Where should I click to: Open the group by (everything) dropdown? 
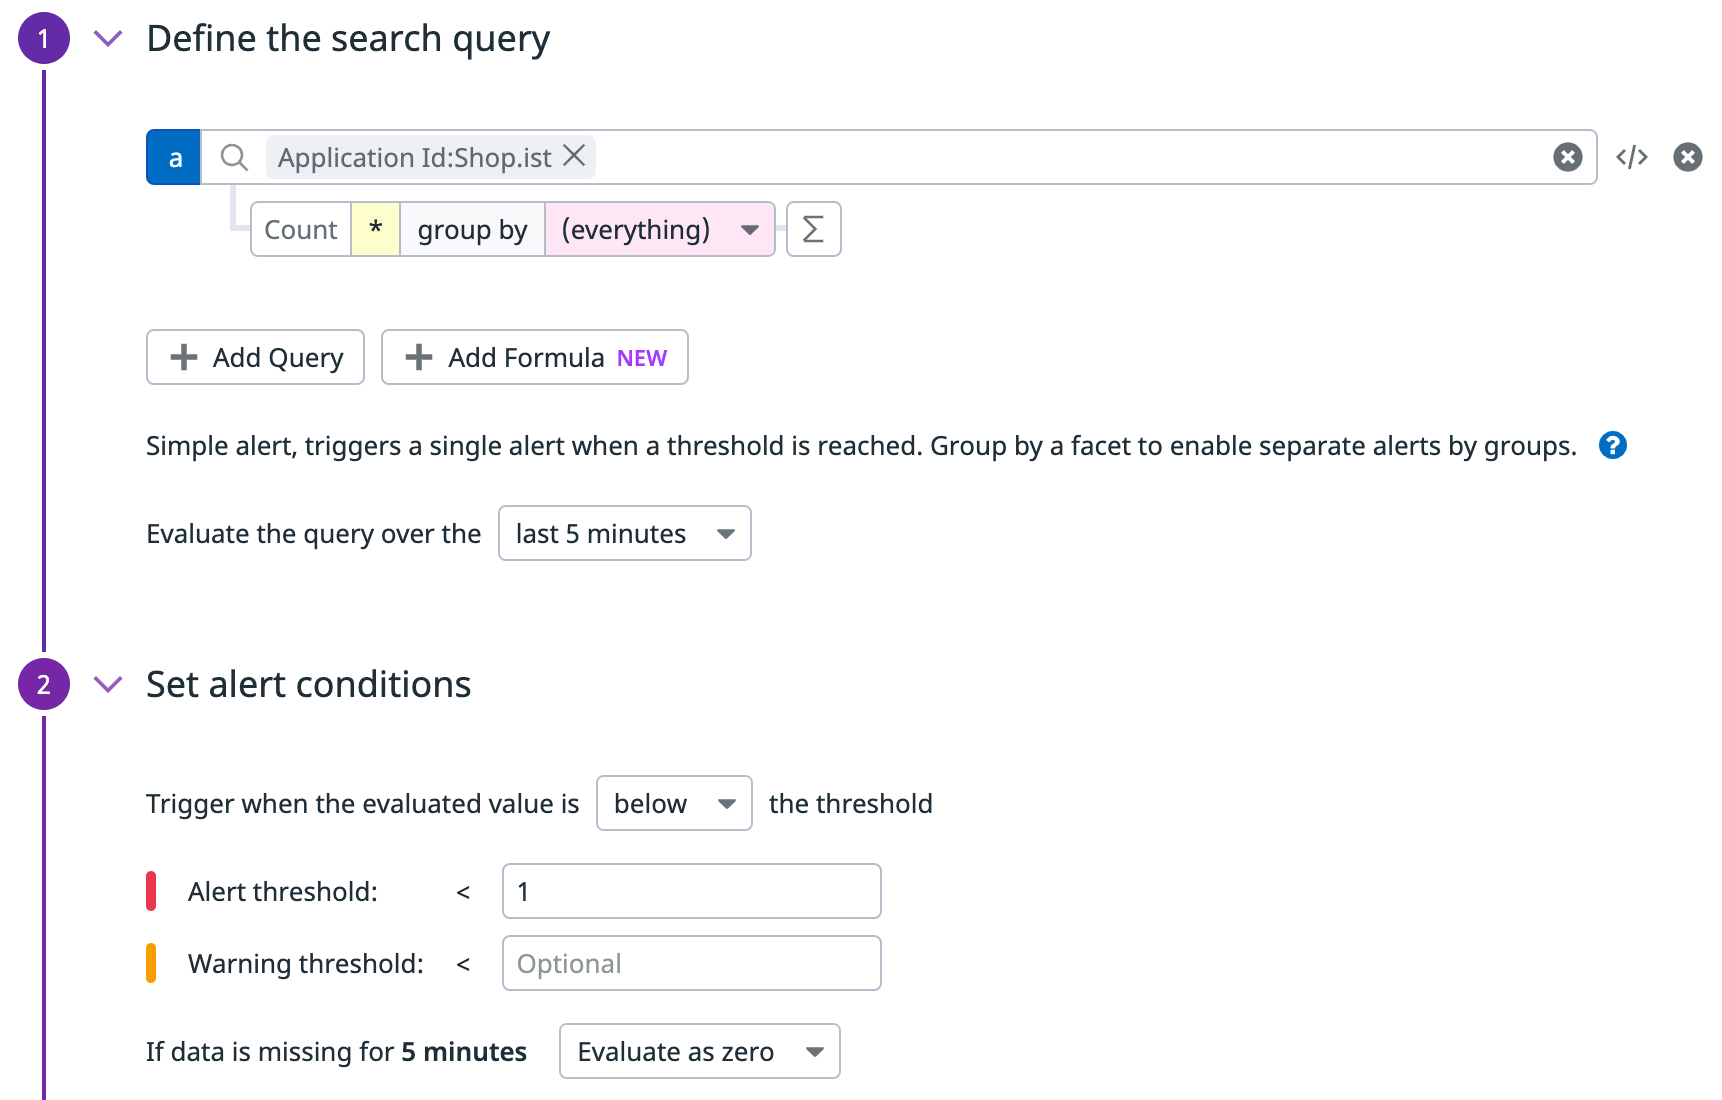[x=659, y=230]
